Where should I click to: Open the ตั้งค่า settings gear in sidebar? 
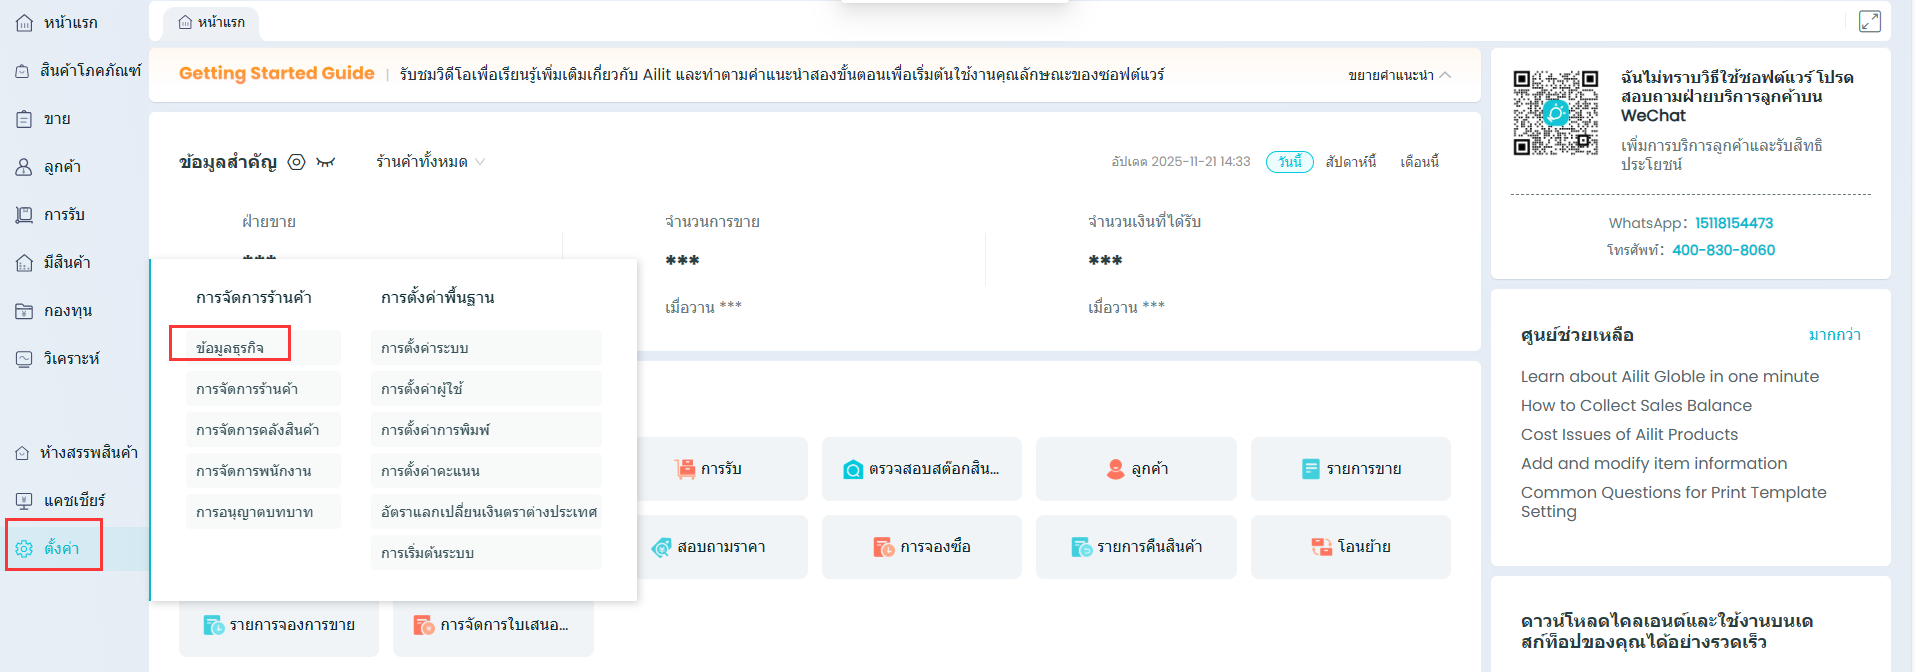(x=25, y=548)
